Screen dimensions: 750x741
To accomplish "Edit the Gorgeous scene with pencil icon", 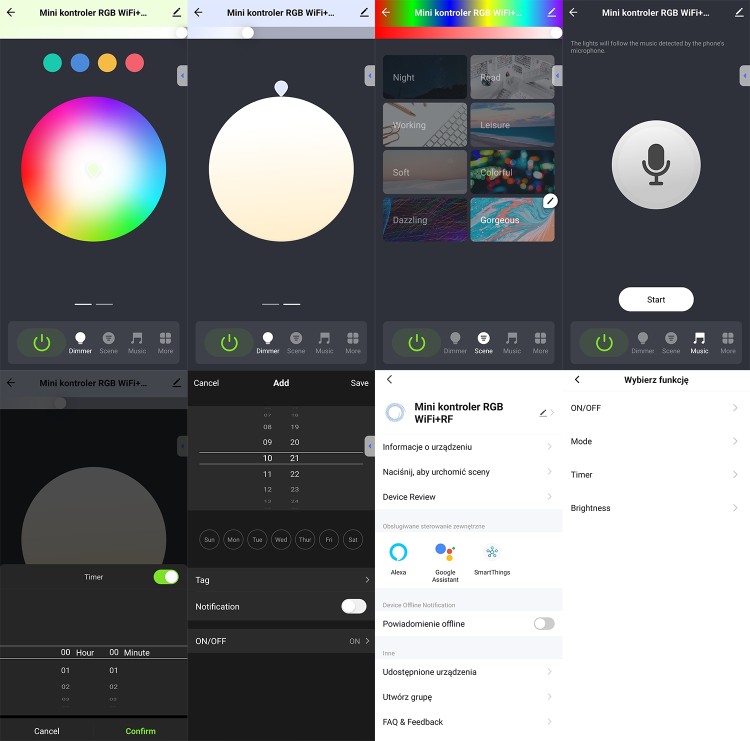I will click(x=550, y=201).
